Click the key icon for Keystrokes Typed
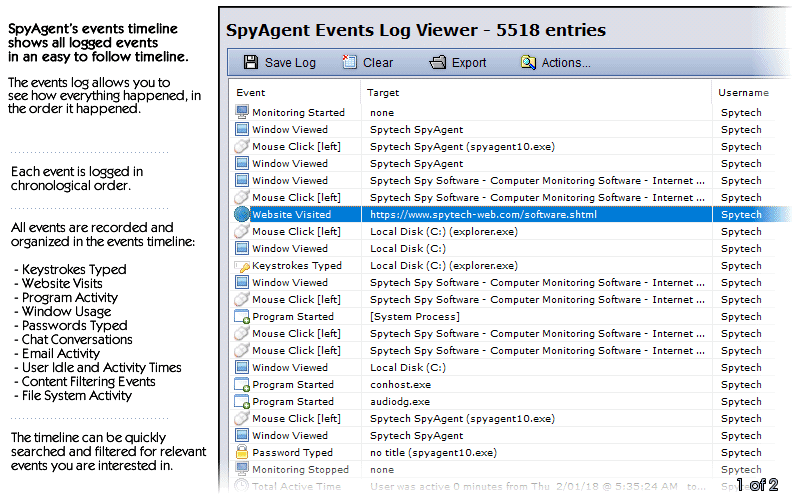Screen dimensions: 800x500 [x=241, y=266]
